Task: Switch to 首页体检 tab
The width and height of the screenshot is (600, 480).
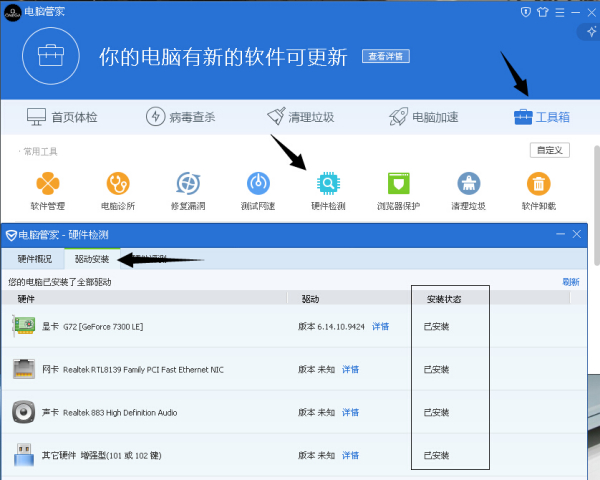Action: pos(62,117)
